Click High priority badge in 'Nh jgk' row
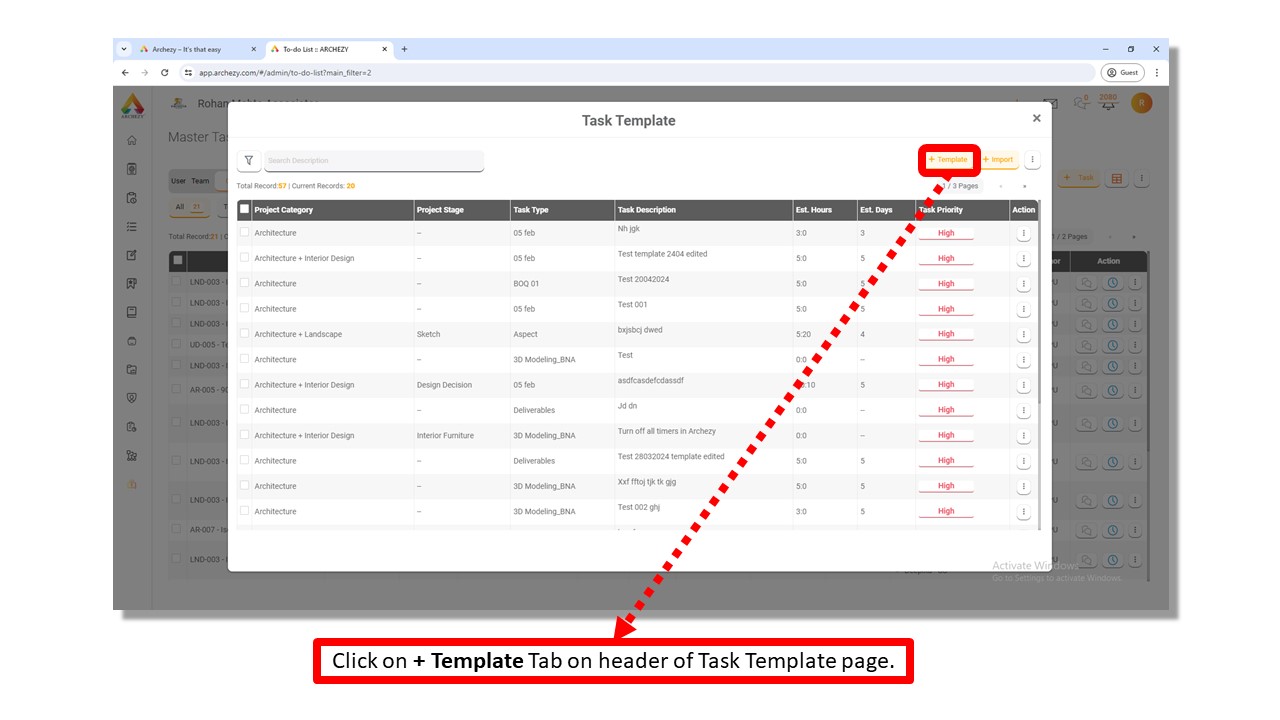The width and height of the screenshot is (1280, 720). [946, 233]
